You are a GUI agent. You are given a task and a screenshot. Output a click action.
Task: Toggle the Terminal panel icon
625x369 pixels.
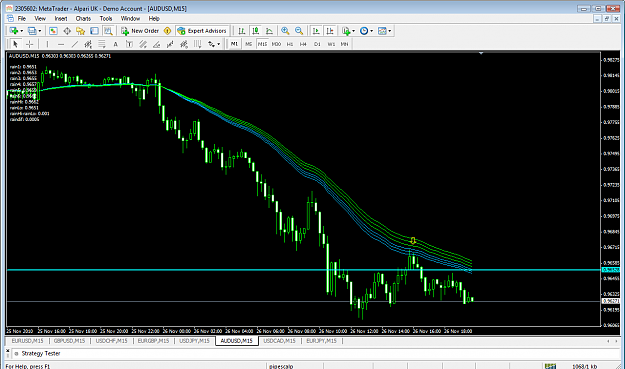pyautogui.click(x=94, y=31)
